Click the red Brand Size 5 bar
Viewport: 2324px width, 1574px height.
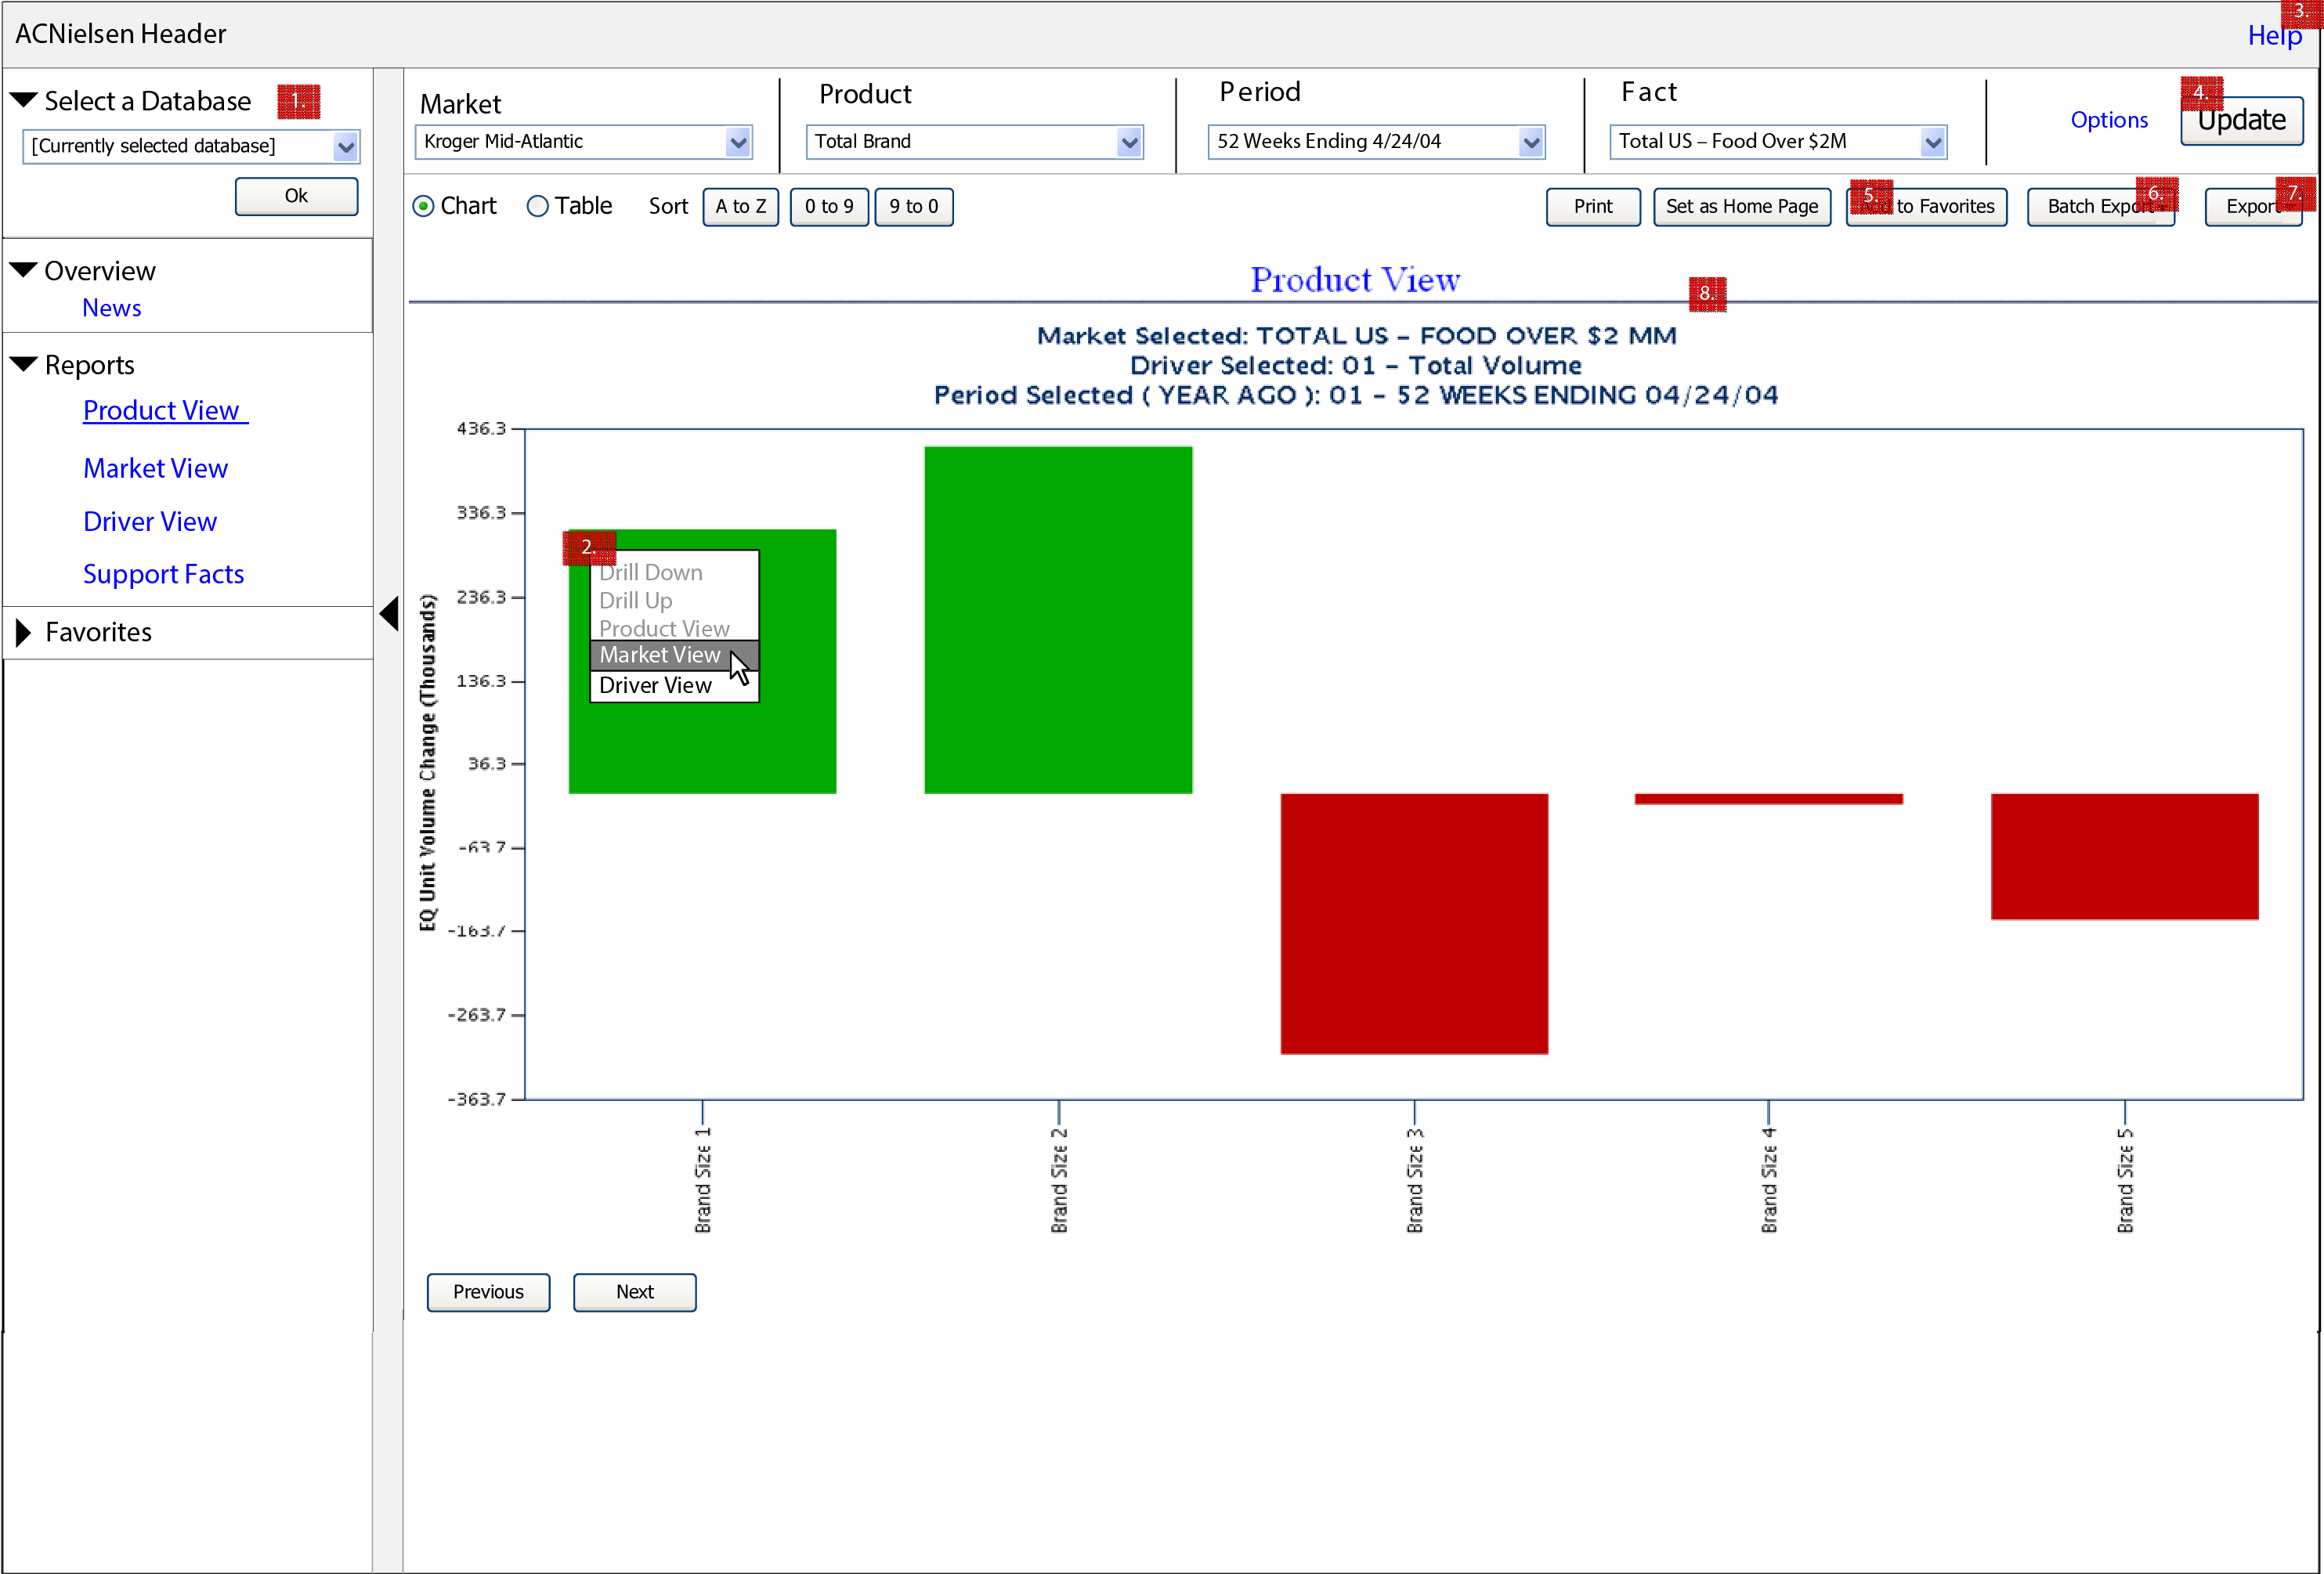click(x=2125, y=857)
